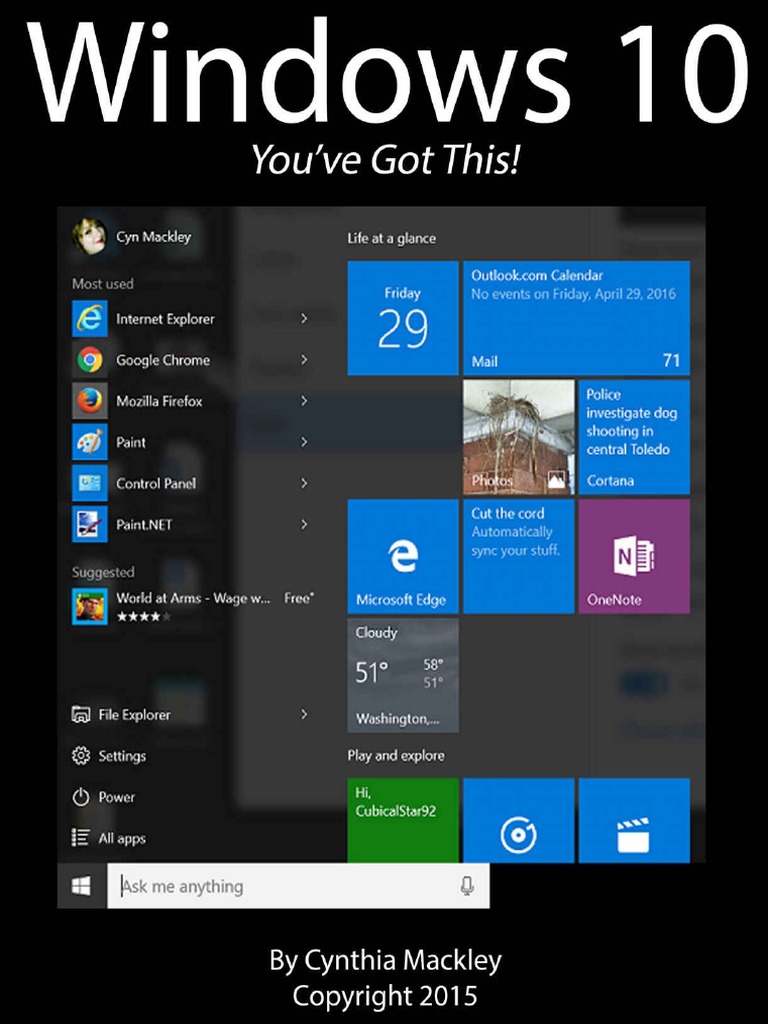
Task: Click 'File Explorer' text label
Action: pyautogui.click(x=135, y=714)
